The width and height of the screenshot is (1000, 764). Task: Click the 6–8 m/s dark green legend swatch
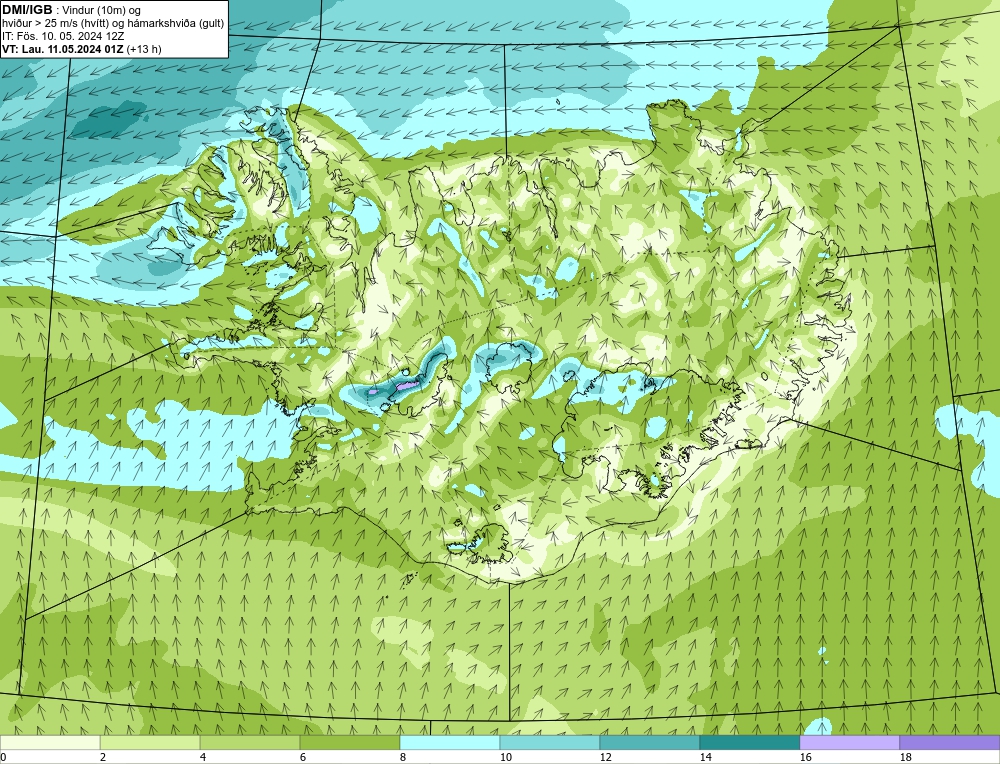350,742
